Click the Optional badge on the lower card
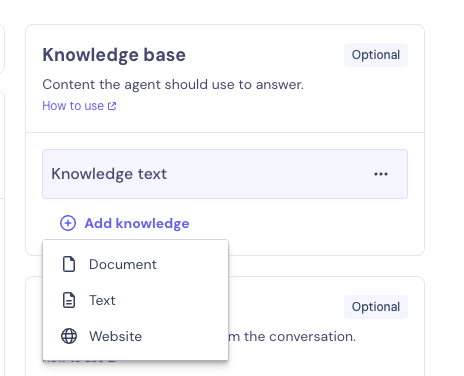Viewport: 464px width, 376px height. tap(376, 307)
